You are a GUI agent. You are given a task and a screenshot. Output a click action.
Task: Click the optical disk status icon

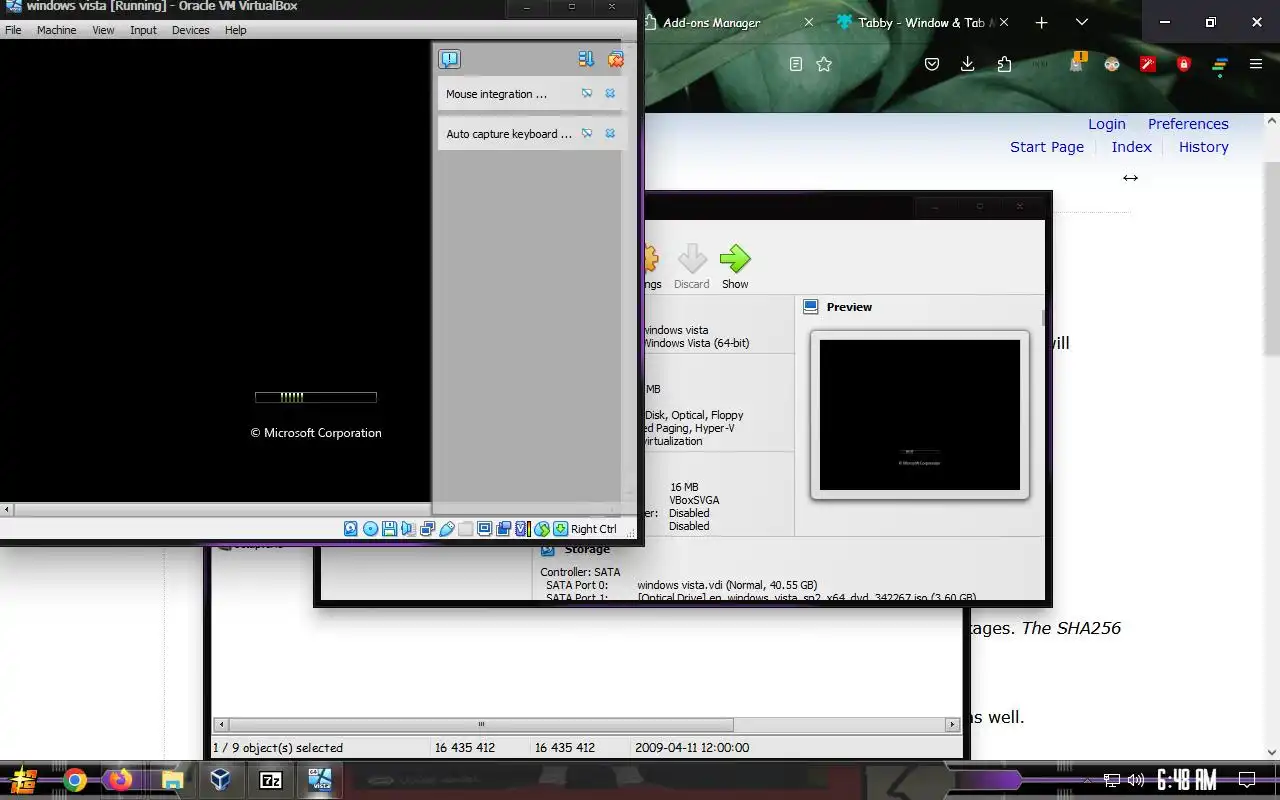click(370, 529)
